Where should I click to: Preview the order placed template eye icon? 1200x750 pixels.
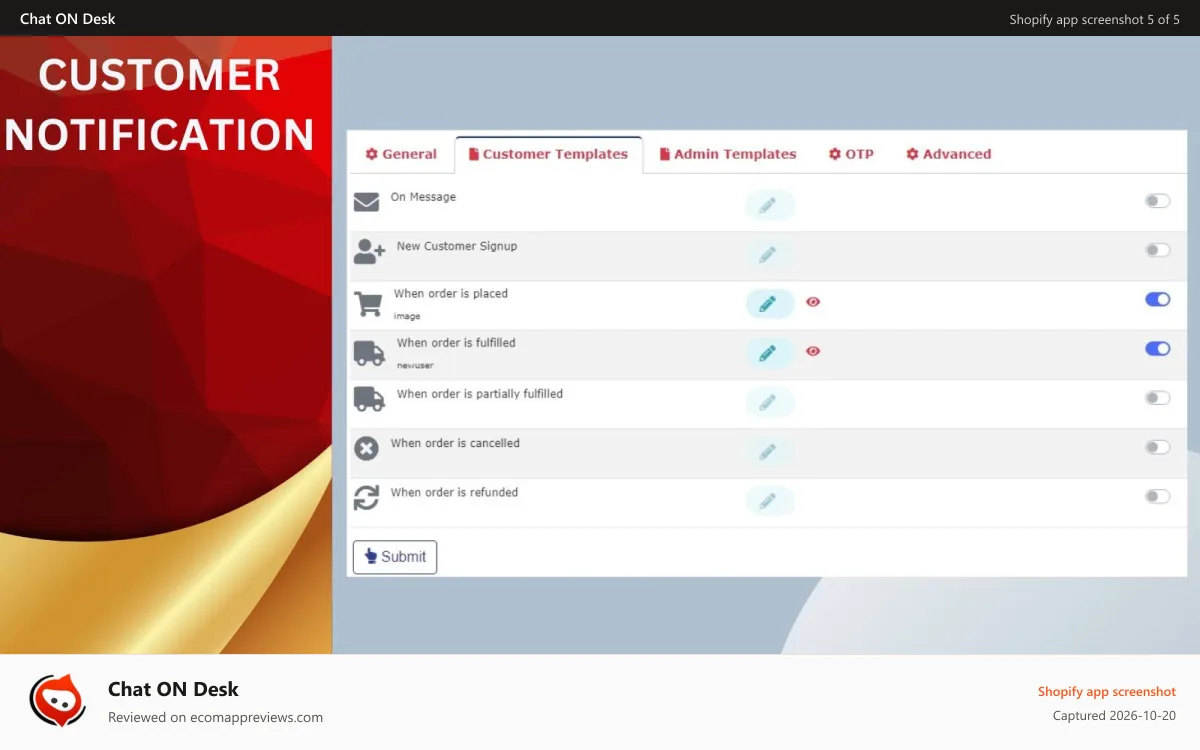click(x=813, y=301)
